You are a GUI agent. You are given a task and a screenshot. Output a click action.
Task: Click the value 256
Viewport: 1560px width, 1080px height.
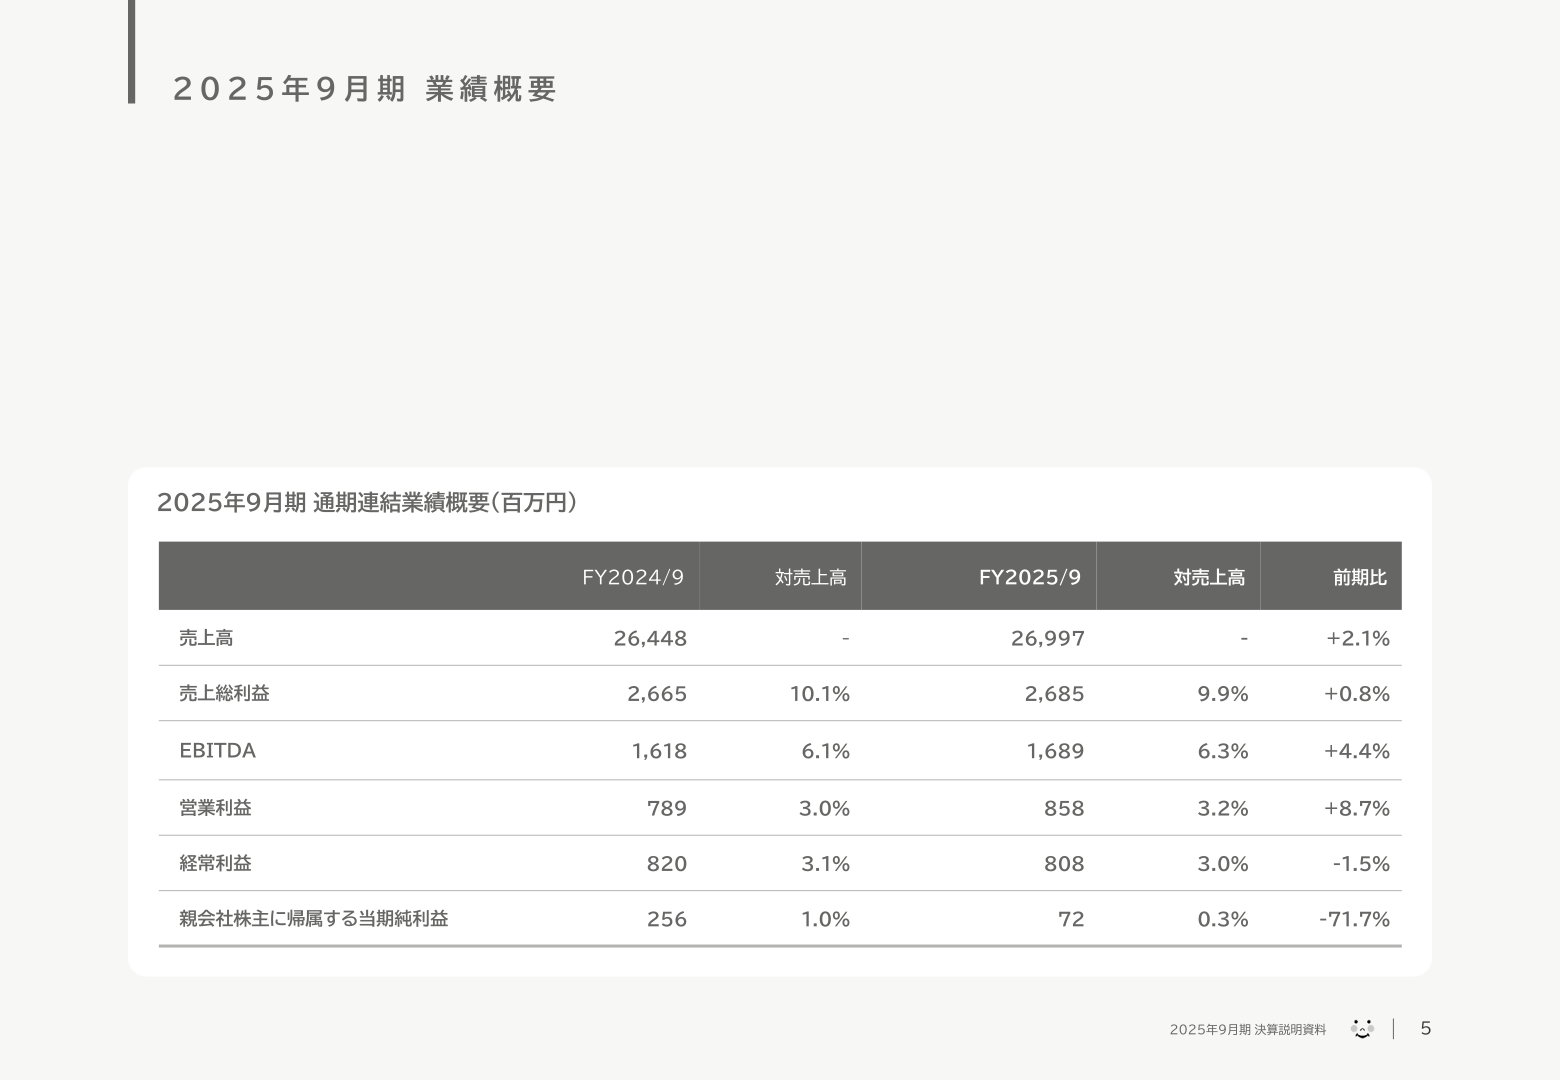coord(667,919)
